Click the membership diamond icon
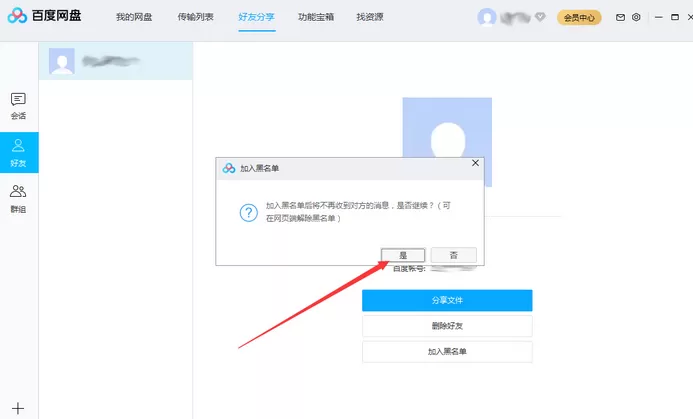This screenshot has width=693, height=419. click(x=540, y=17)
